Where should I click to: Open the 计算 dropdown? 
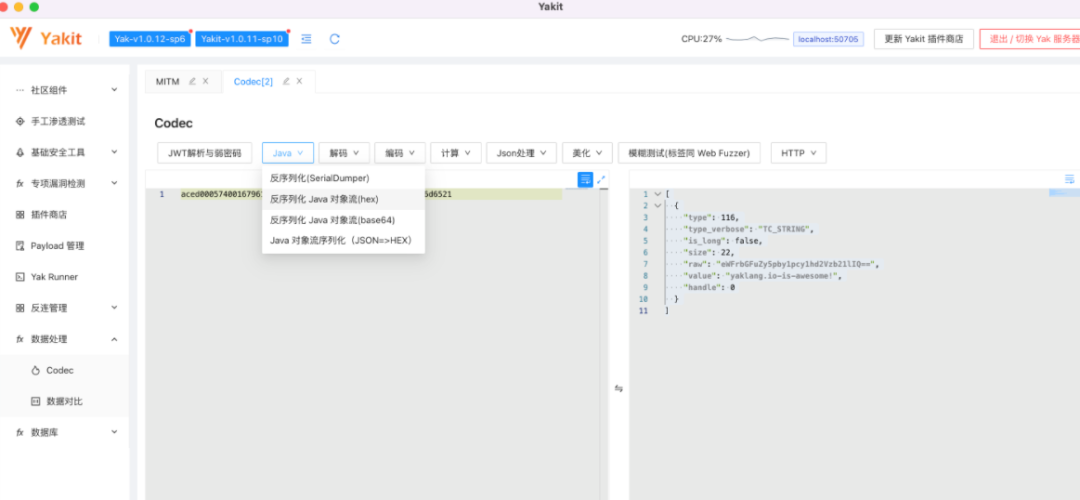456,153
